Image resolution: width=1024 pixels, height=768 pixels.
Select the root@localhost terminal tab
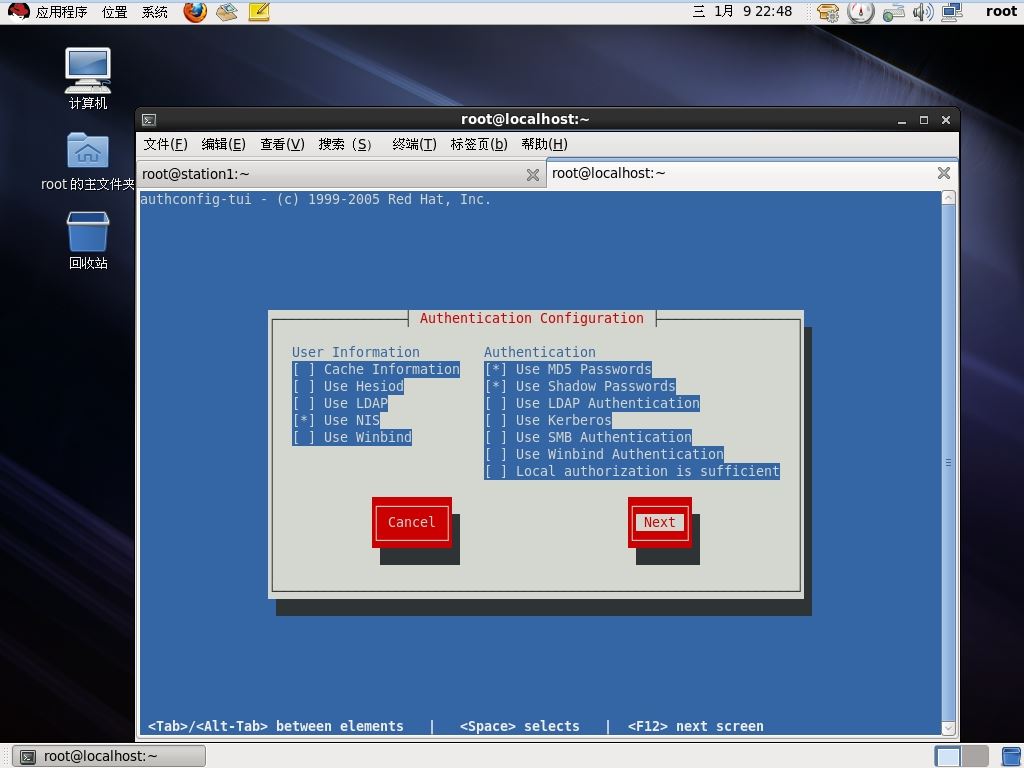pyautogui.click(x=751, y=173)
